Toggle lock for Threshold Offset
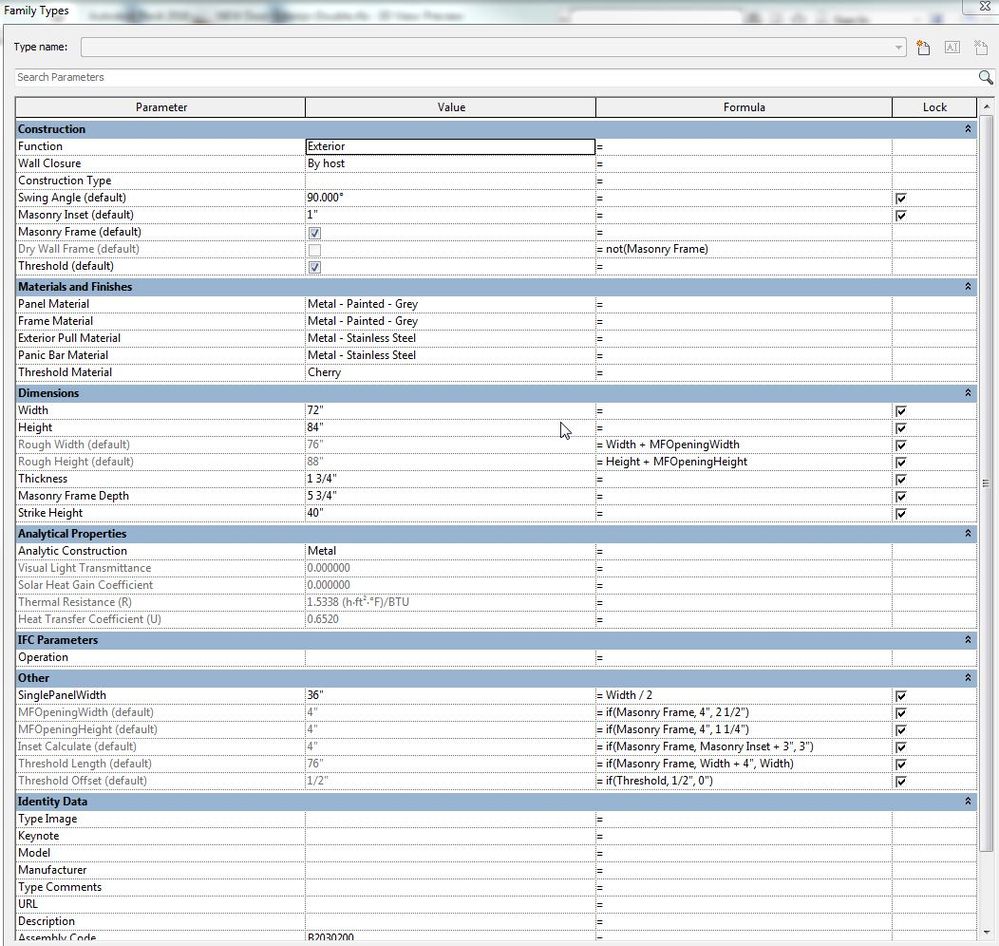This screenshot has width=999, height=946. coord(901,781)
